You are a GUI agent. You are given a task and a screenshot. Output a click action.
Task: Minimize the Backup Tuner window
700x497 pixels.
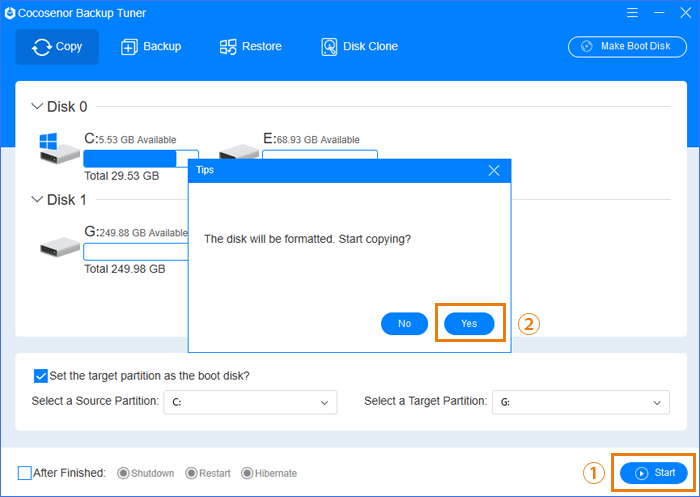click(659, 13)
